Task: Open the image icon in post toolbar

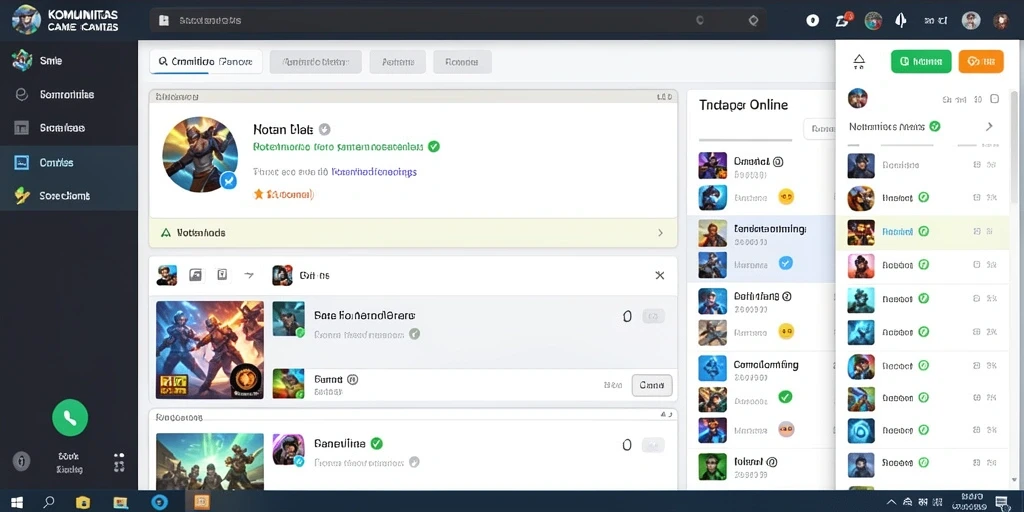Action: click(195, 275)
